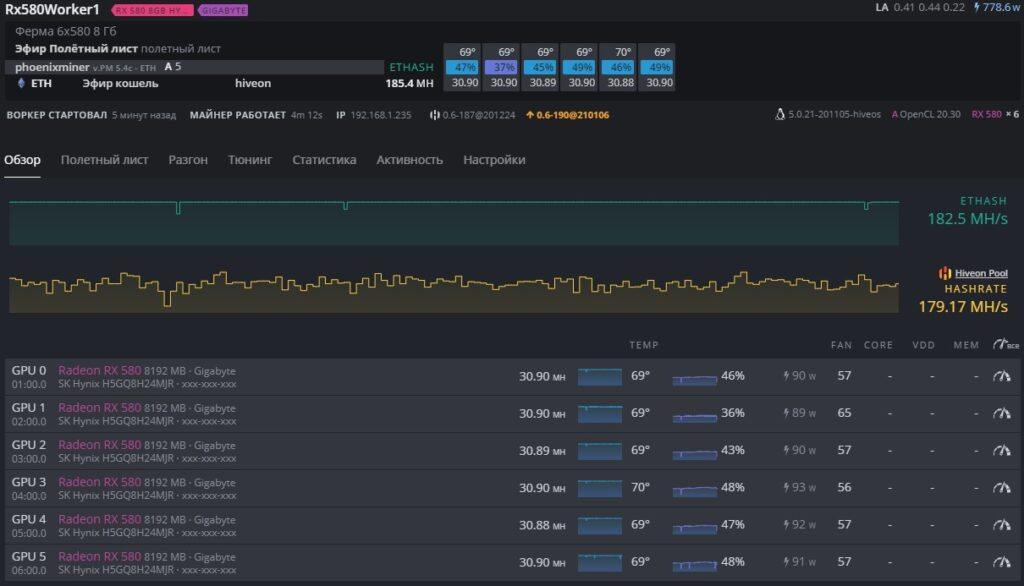
Task: Click the 182.5 MH/s ETHASH value
Action: tap(967, 219)
